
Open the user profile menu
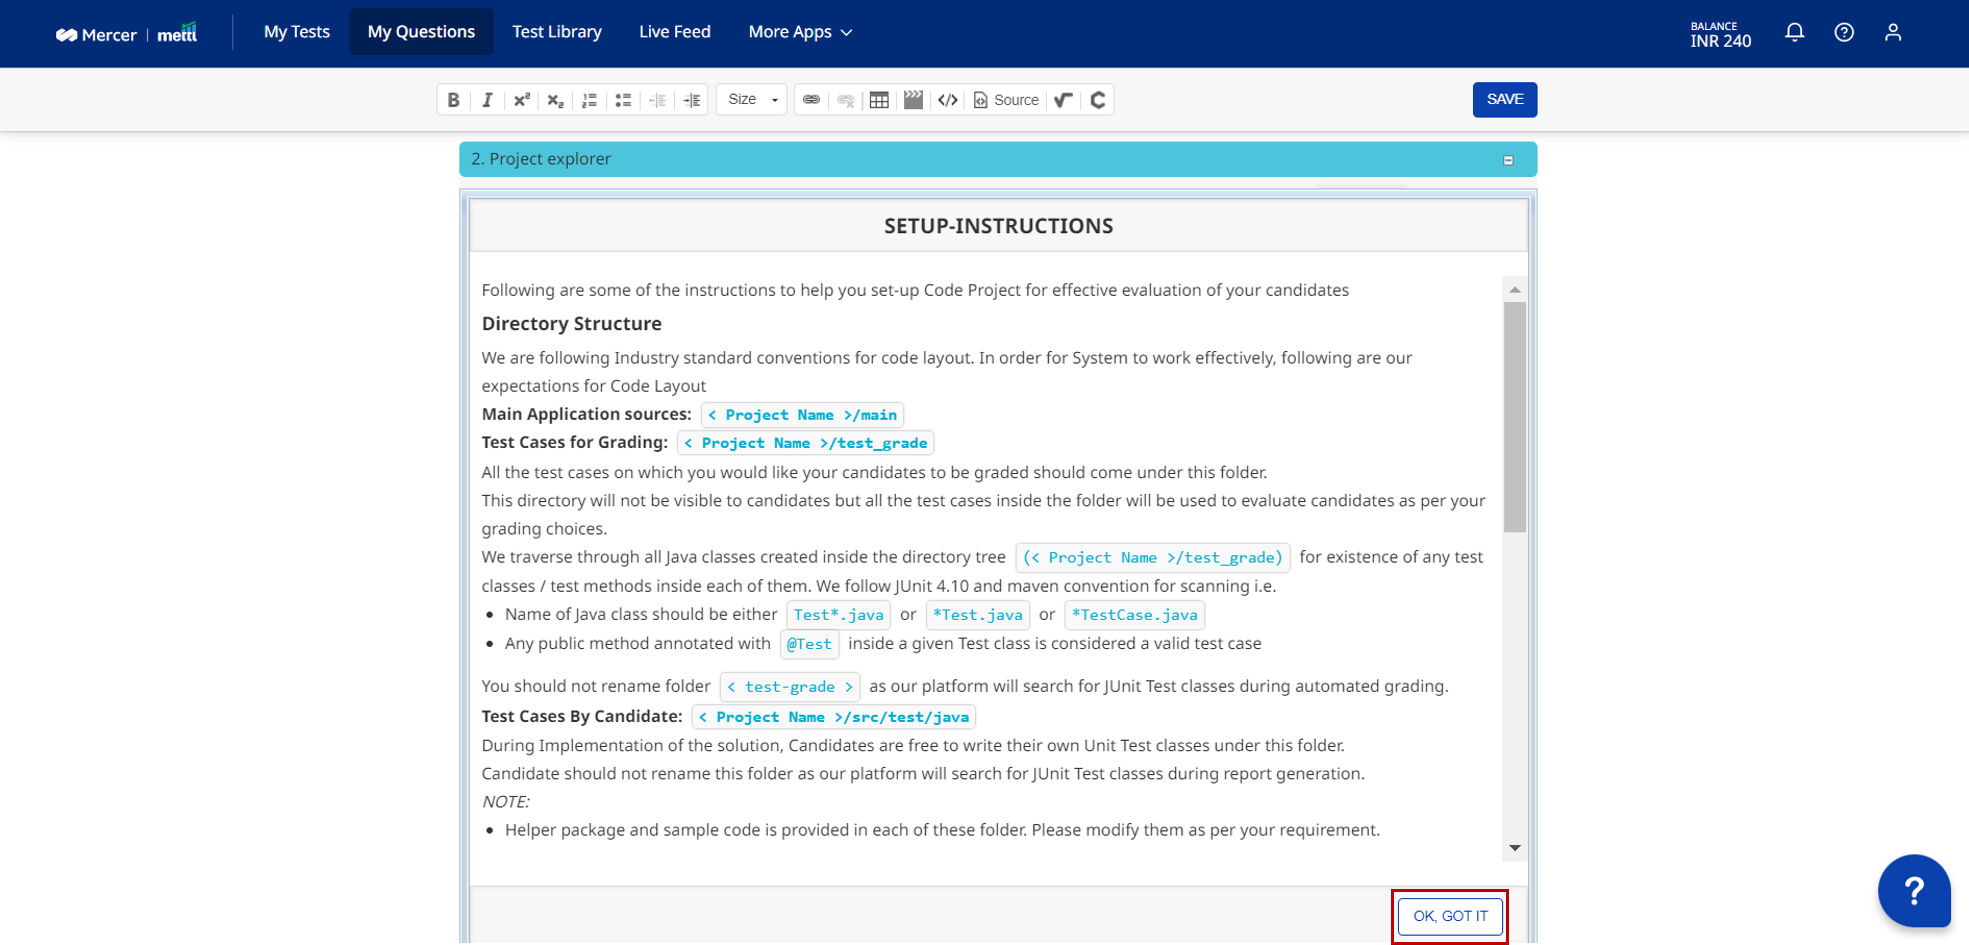pyautogui.click(x=1893, y=33)
